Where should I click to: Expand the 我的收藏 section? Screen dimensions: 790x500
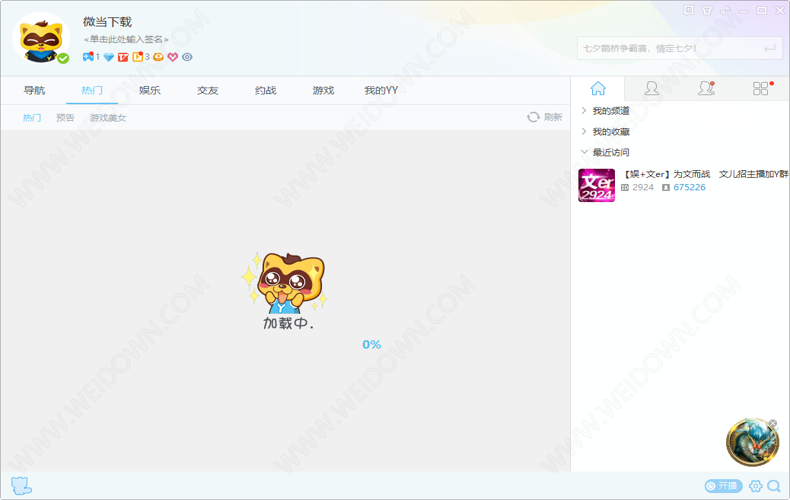point(606,132)
